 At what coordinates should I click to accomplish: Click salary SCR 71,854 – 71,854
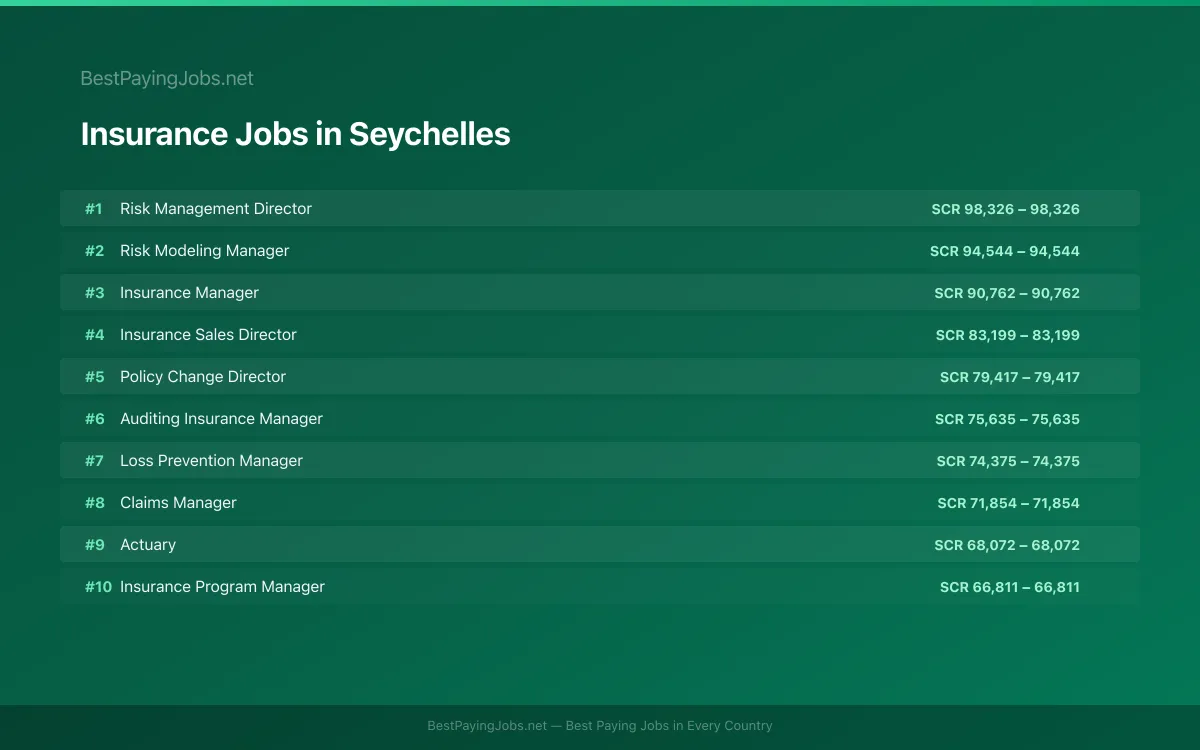[x=1008, y=503]
